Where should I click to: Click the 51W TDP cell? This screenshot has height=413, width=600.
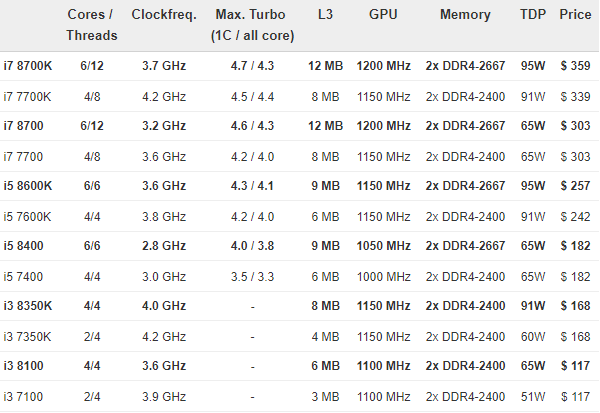(533, 397)
